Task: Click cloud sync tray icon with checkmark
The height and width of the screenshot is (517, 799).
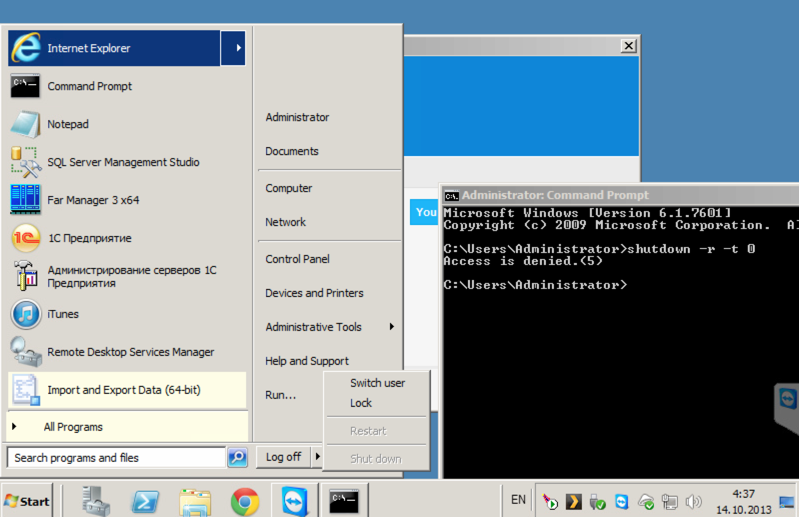Action: [x=646, y=502]
